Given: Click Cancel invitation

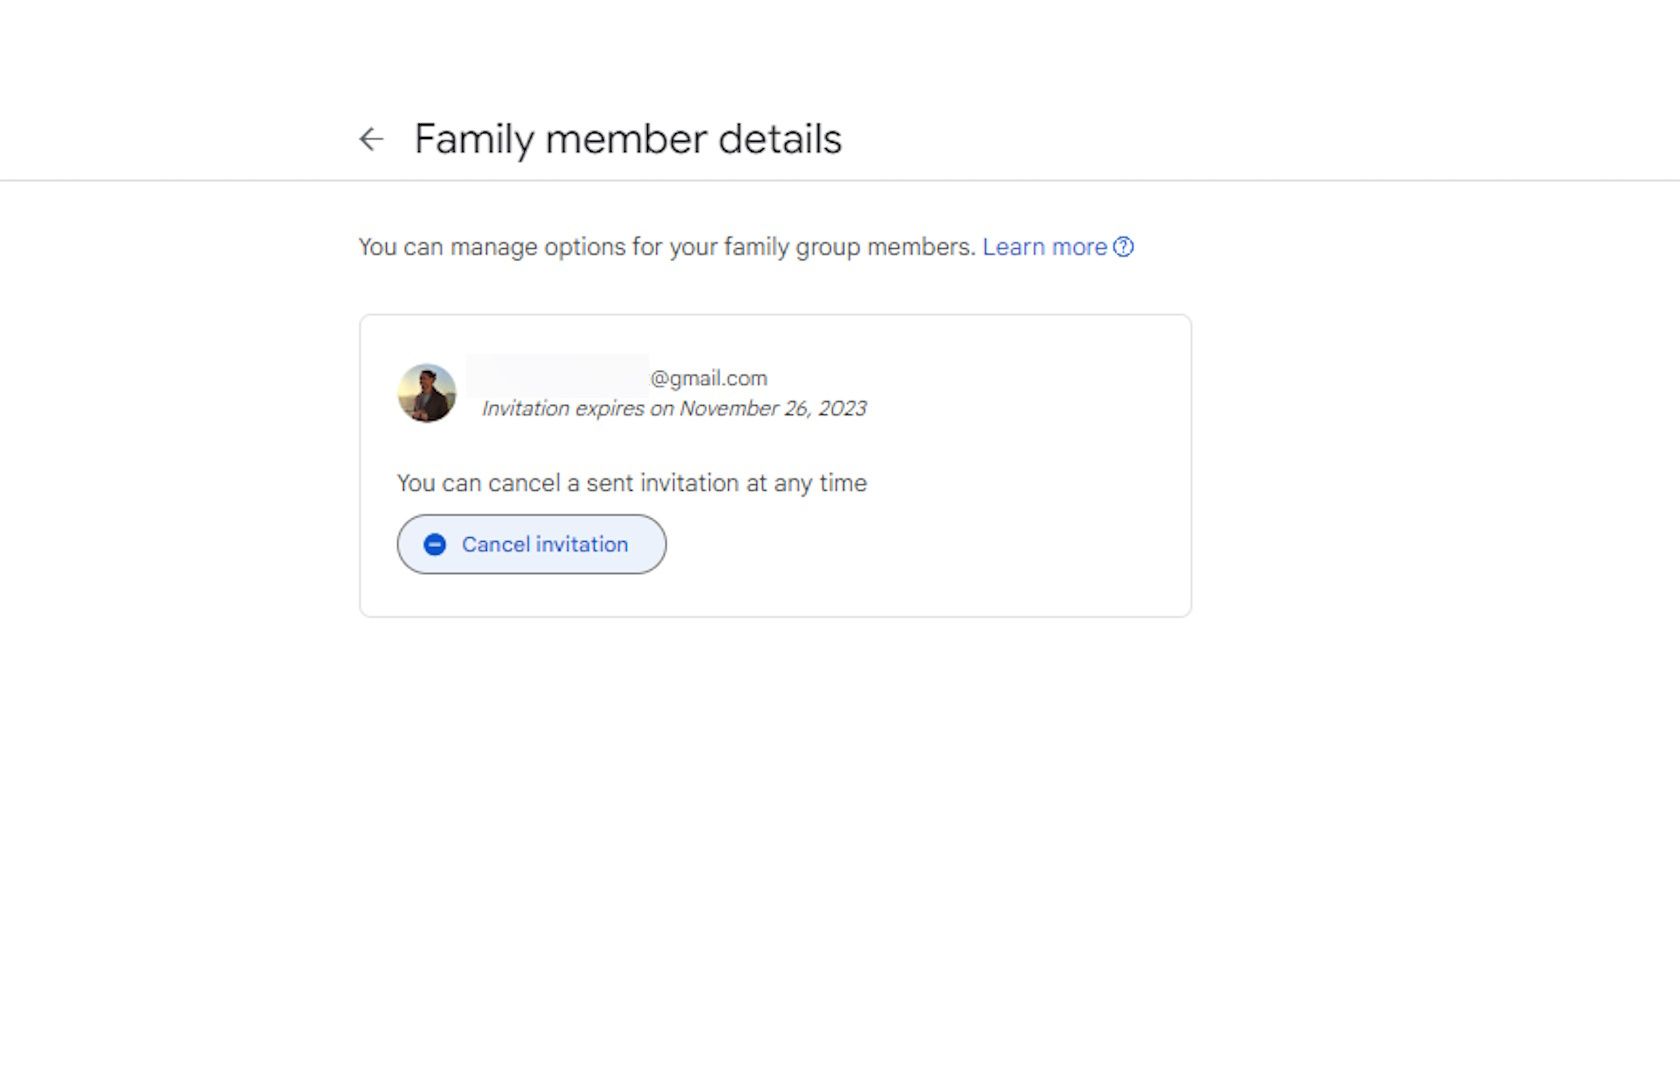Looking at the screenshot, I should coord(531,544).
